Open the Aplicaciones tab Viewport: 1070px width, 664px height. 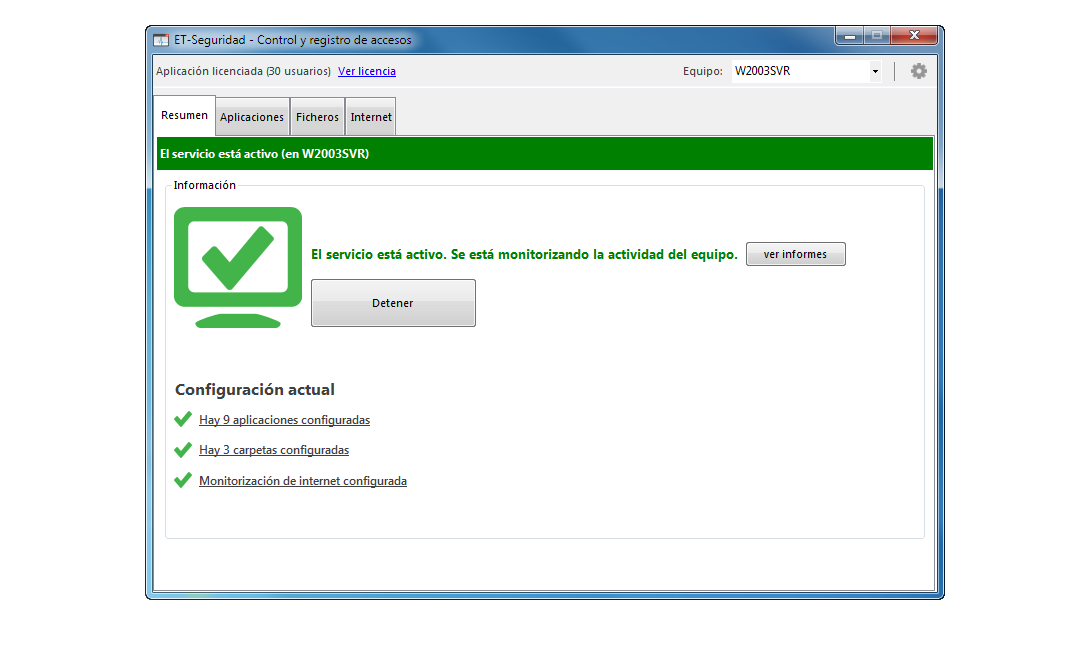pyautogui.click(x=252, y=117)
